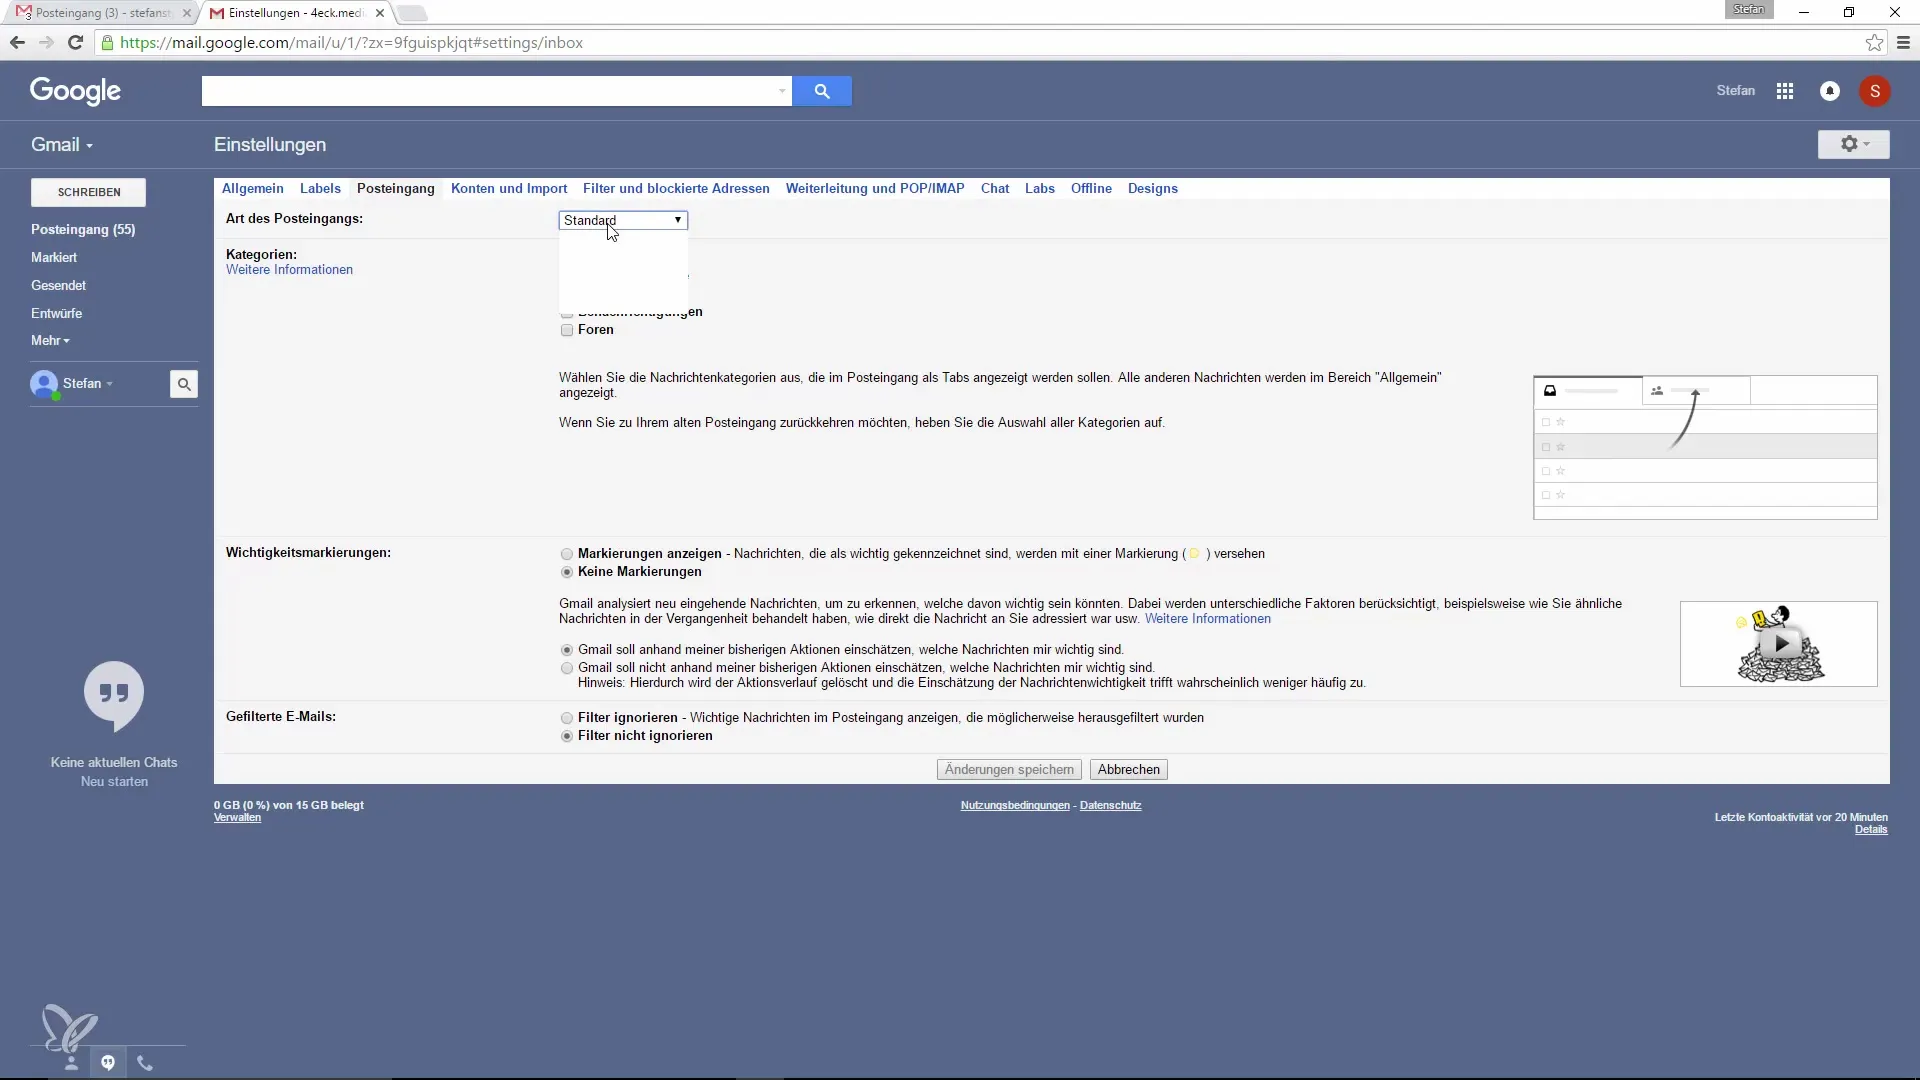Select Filter ignorieren radio button
This screenshot has width=1920, height=1080.
(x=567, y=718)
